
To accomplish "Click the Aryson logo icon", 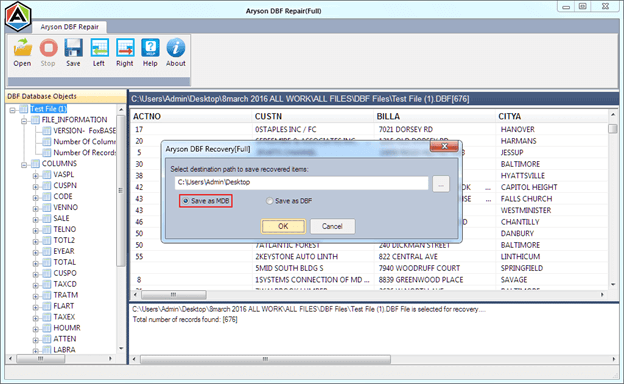I will (18, 16).
